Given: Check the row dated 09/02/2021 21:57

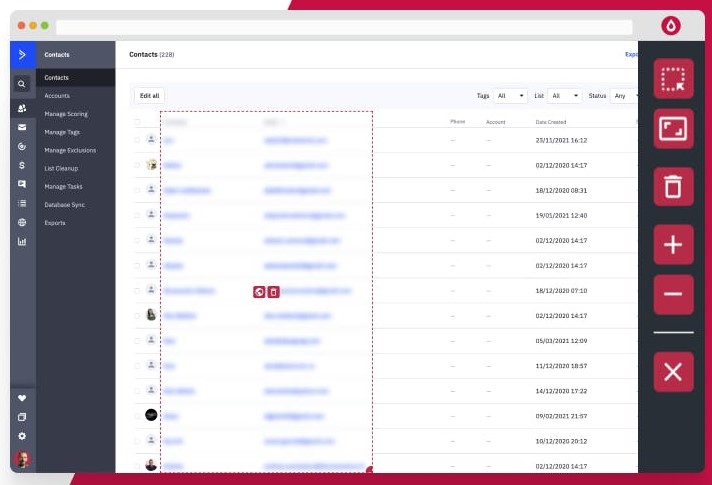Looking at the screenshot, I should (137, 416).
